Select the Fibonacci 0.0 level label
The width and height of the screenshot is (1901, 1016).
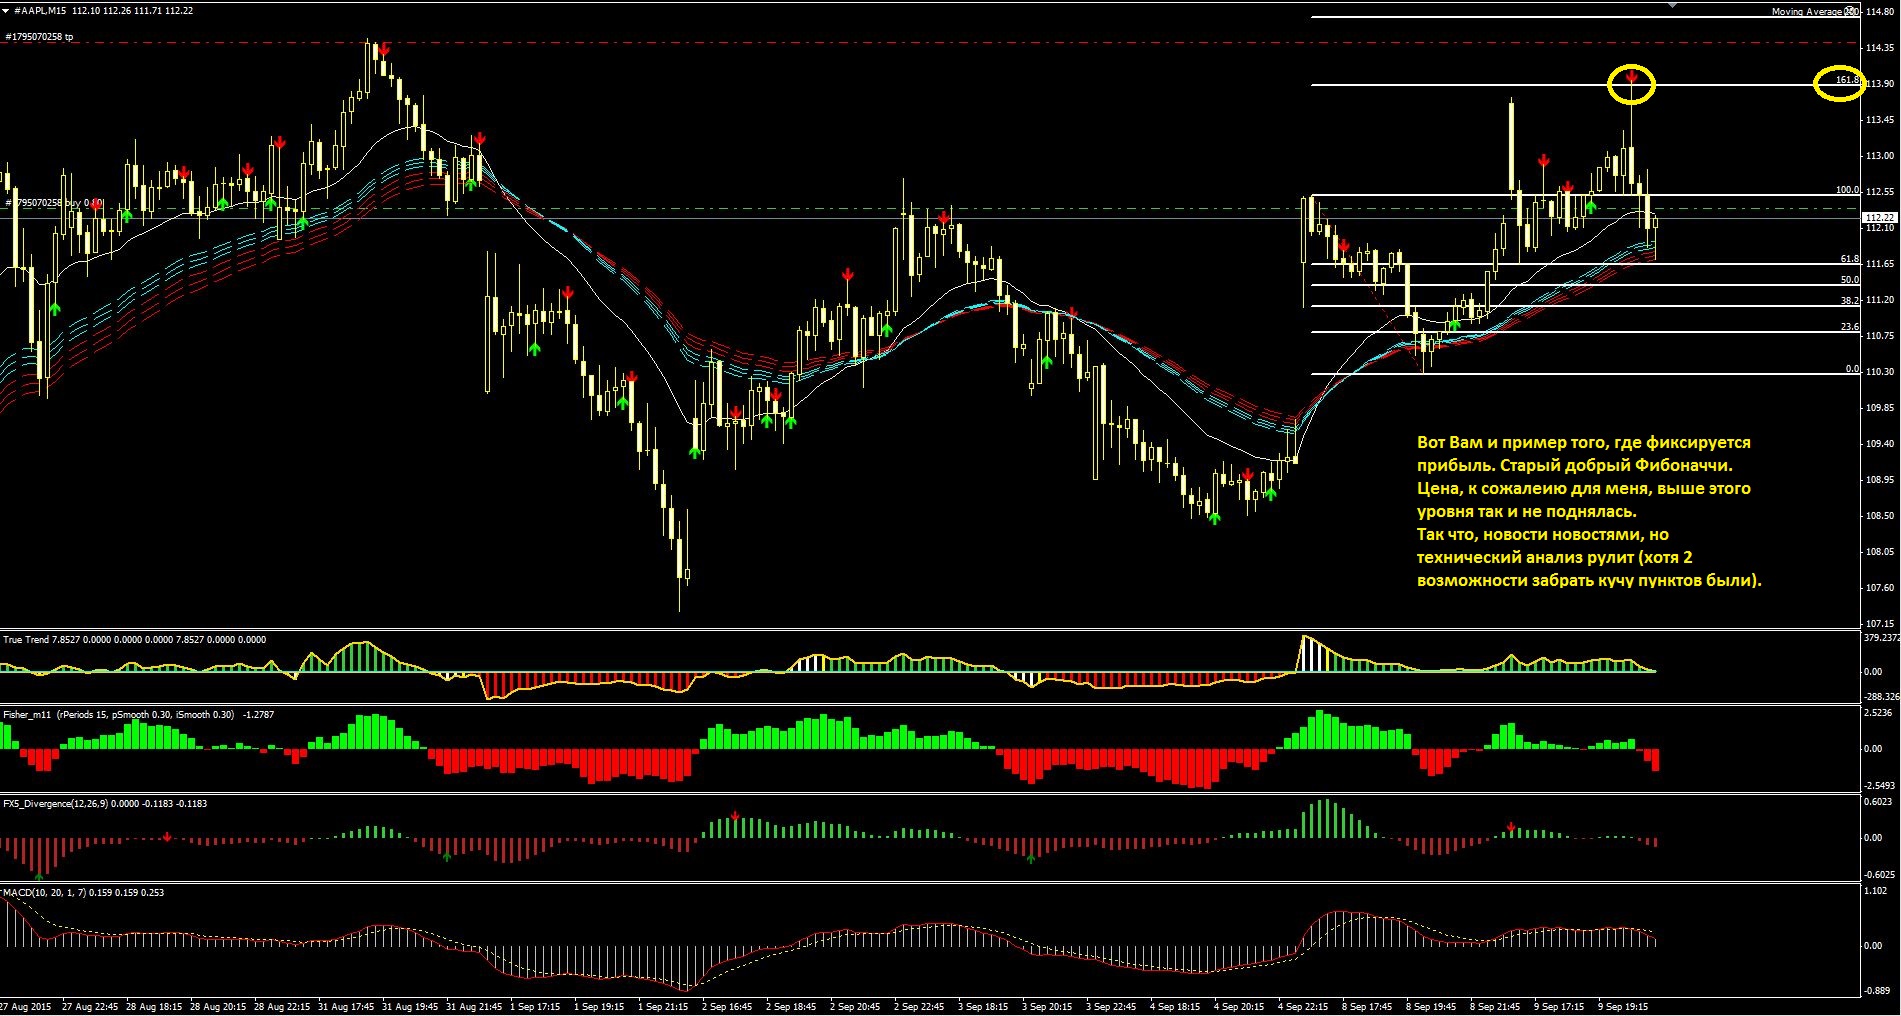tap(1852, 369)
